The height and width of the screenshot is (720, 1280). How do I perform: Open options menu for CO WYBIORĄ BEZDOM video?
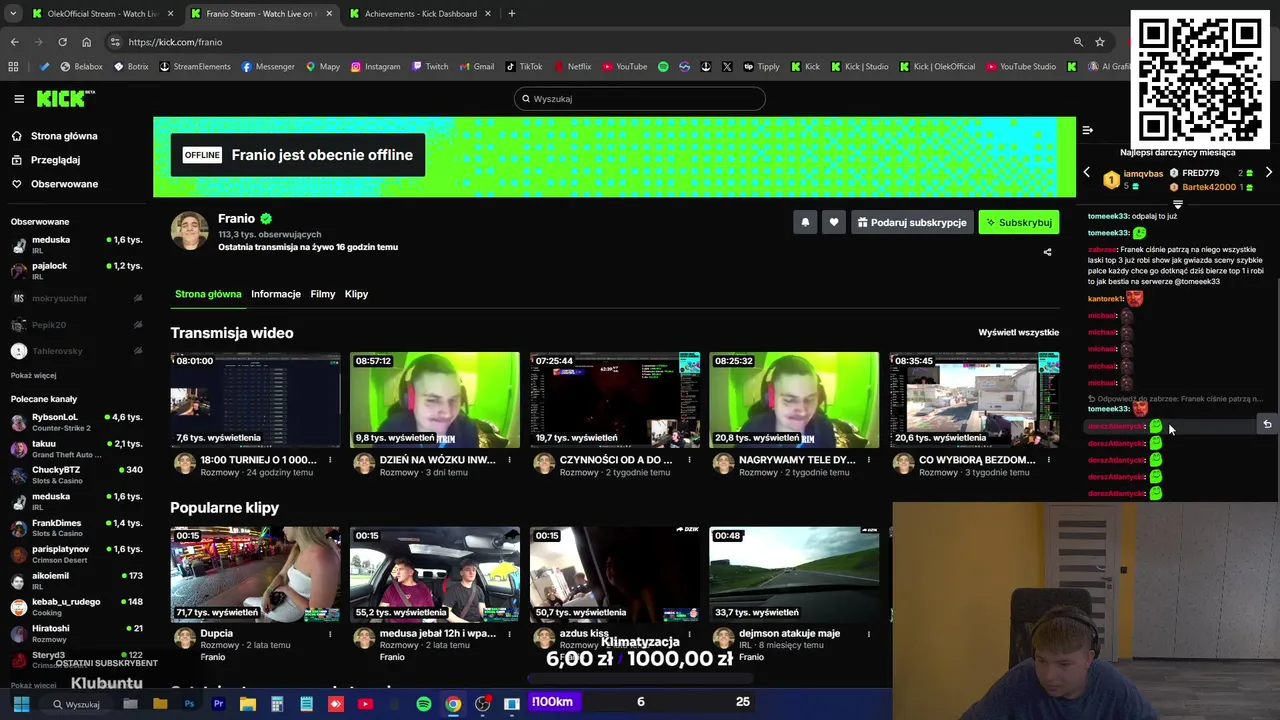tap(1048, 460)
